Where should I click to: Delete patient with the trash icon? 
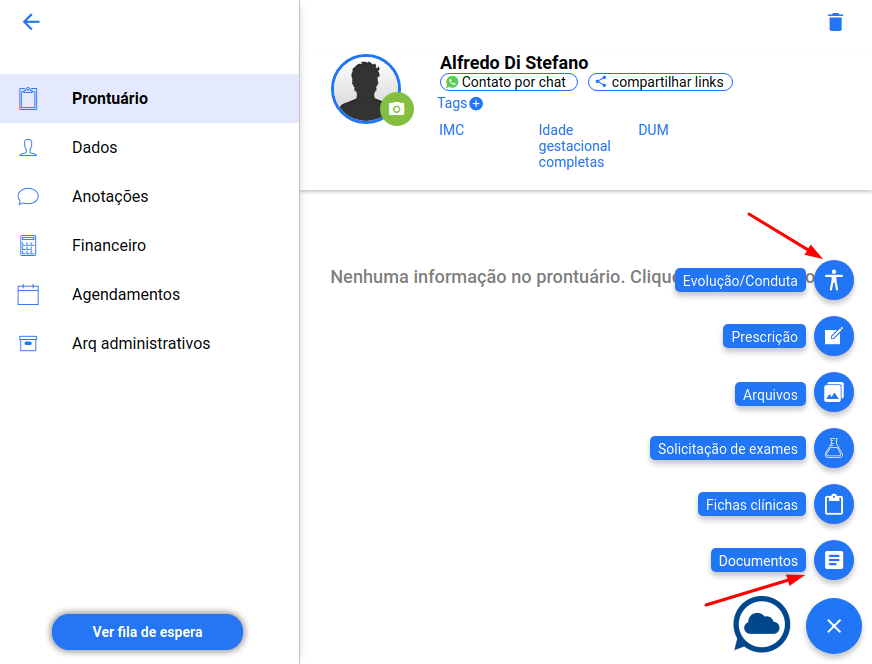pos(835,22)
